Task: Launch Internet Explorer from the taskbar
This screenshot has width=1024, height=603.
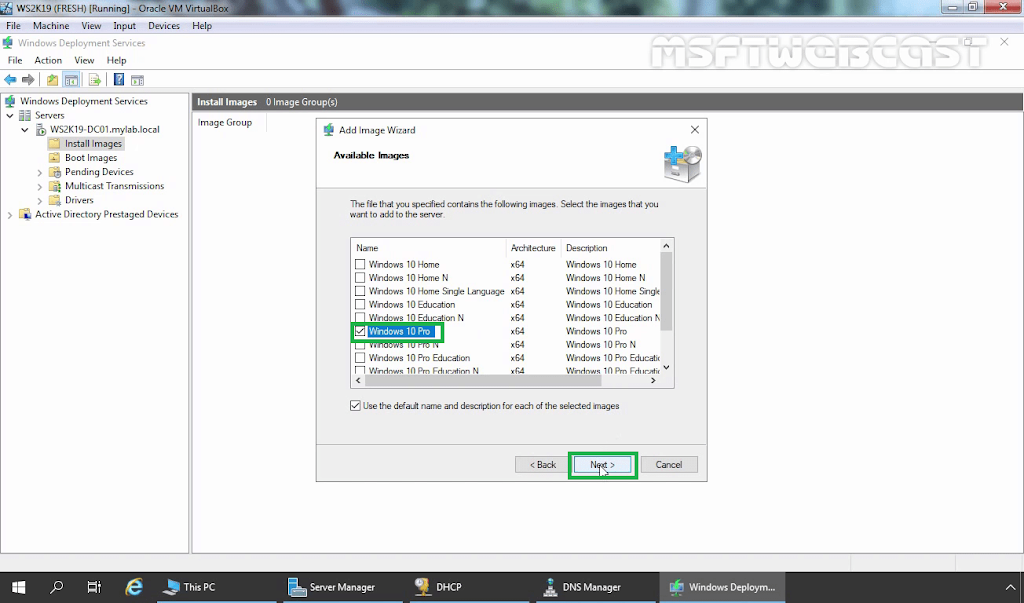Action: [135, 587]
